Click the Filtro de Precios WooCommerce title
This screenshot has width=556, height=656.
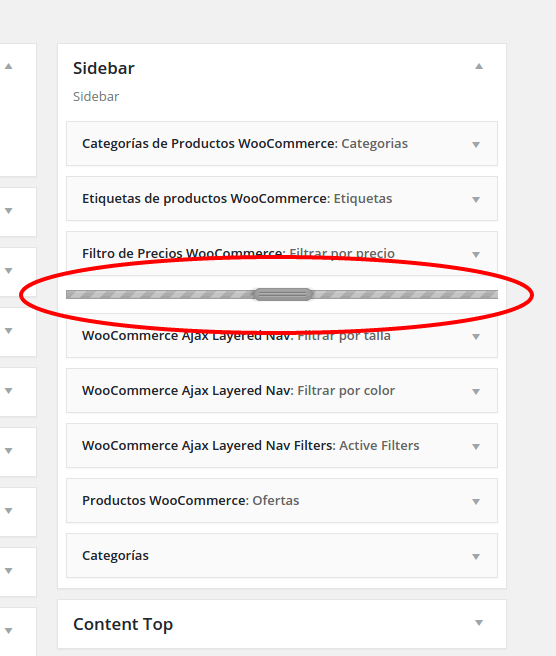[184, 253]
